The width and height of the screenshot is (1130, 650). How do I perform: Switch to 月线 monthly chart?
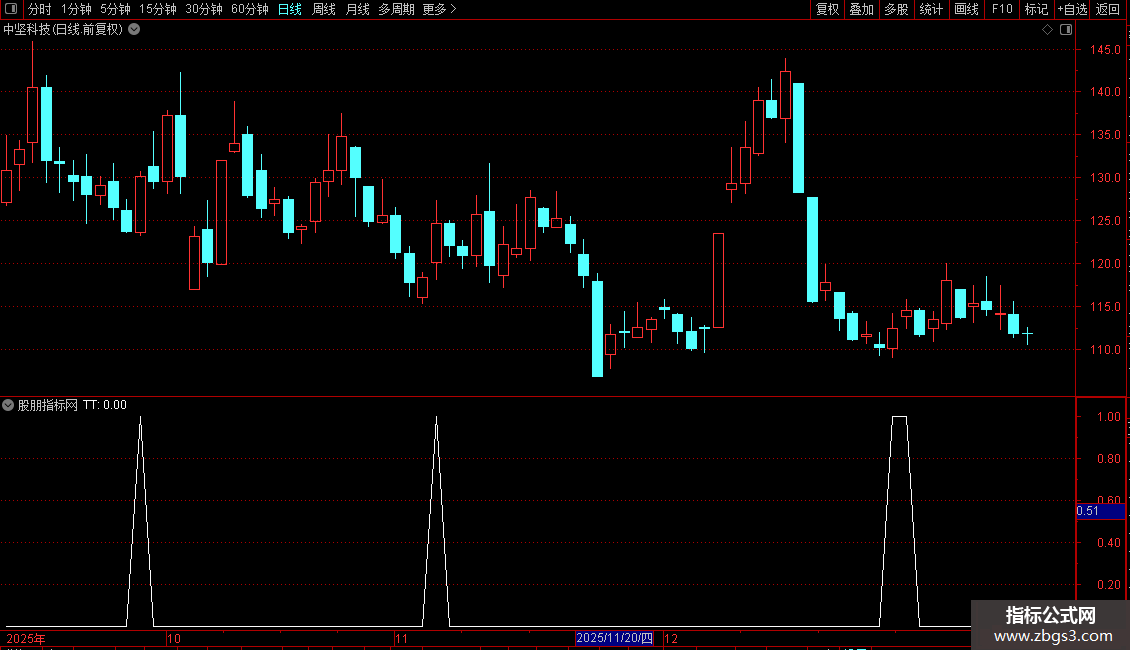pos(357,9)
